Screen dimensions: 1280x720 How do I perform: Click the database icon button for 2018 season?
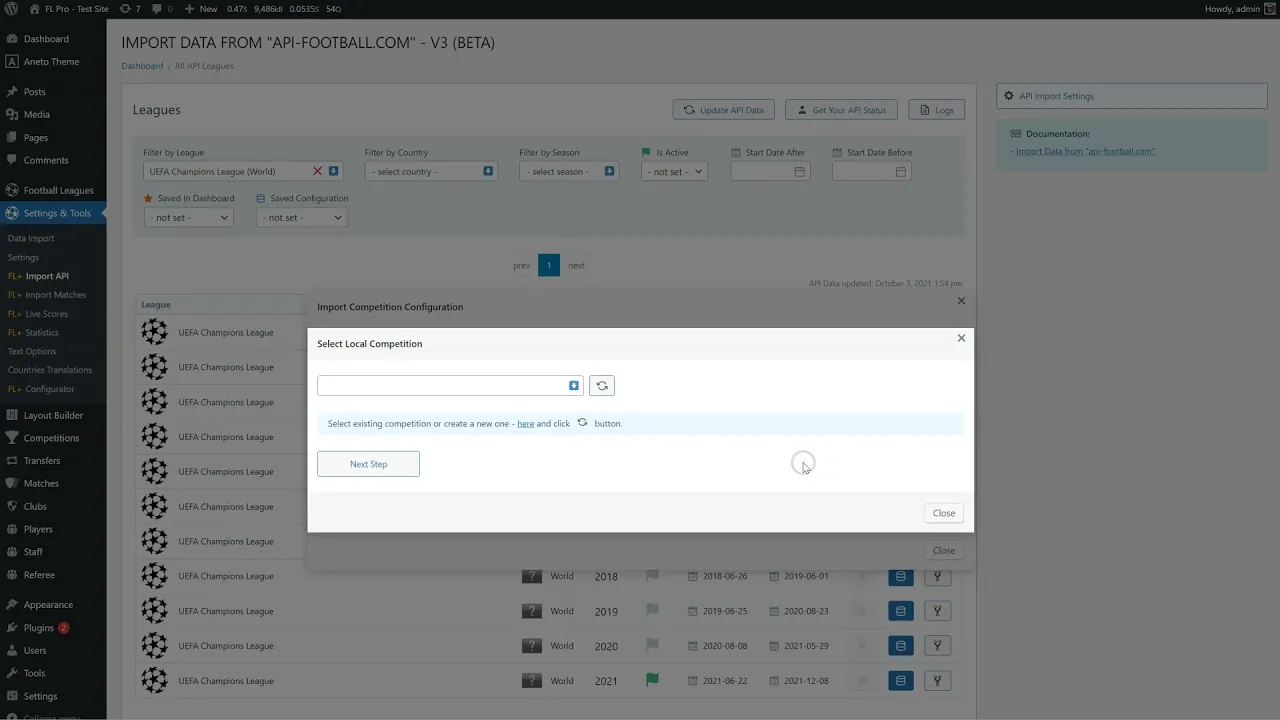[x=901, y=576]
